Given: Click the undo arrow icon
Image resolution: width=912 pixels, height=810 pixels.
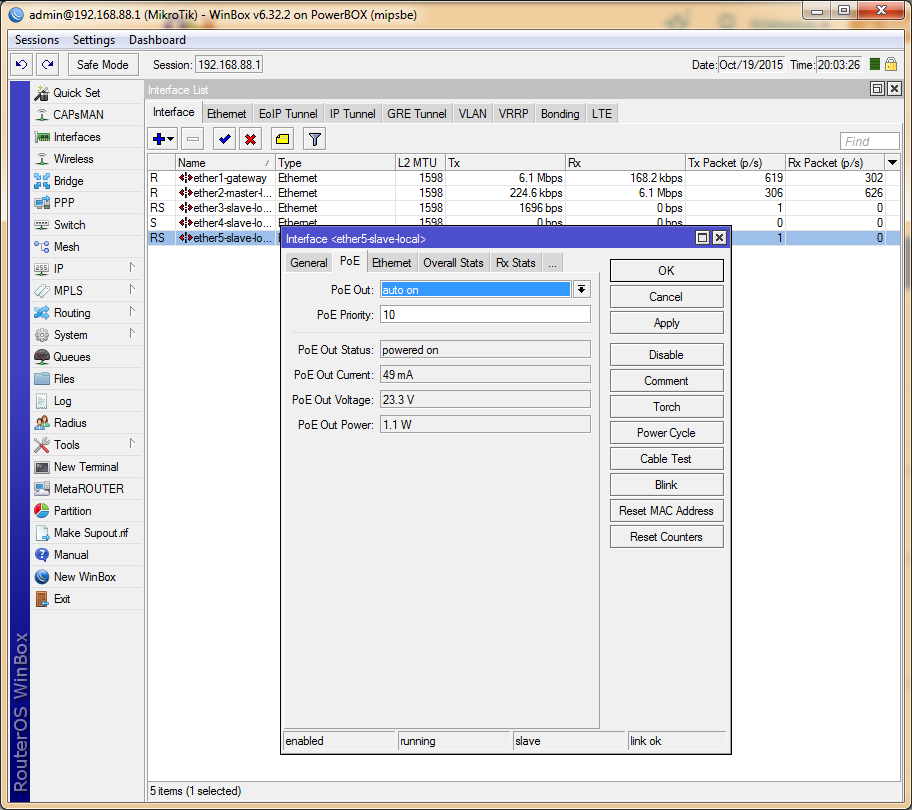Looking at the screenshot, I should pos(21,65).
